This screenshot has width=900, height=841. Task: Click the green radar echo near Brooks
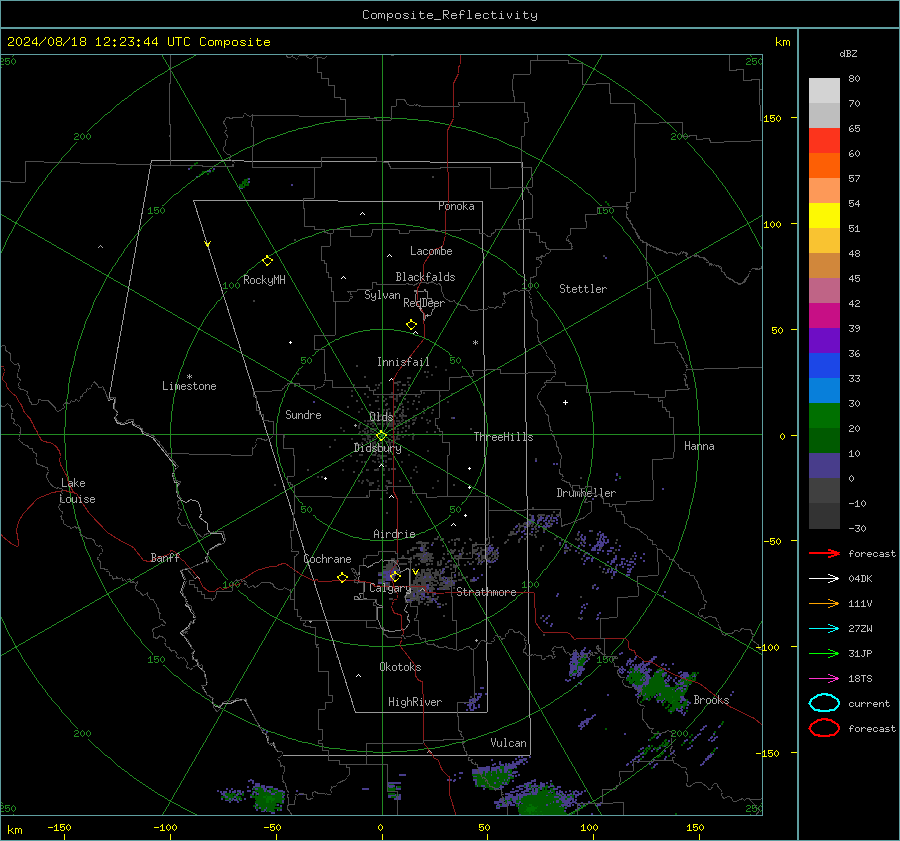[660, 686]
